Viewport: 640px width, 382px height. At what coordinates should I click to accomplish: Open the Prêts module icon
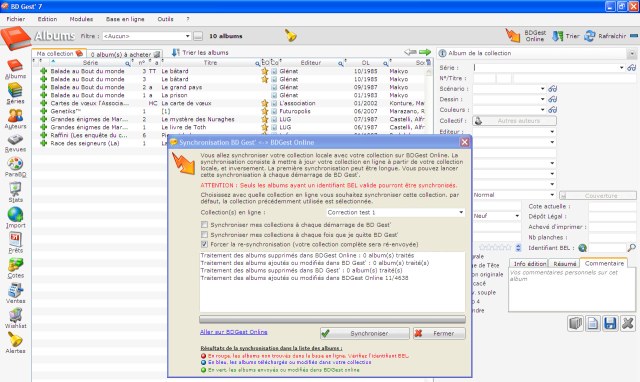[x=15, y=243]
